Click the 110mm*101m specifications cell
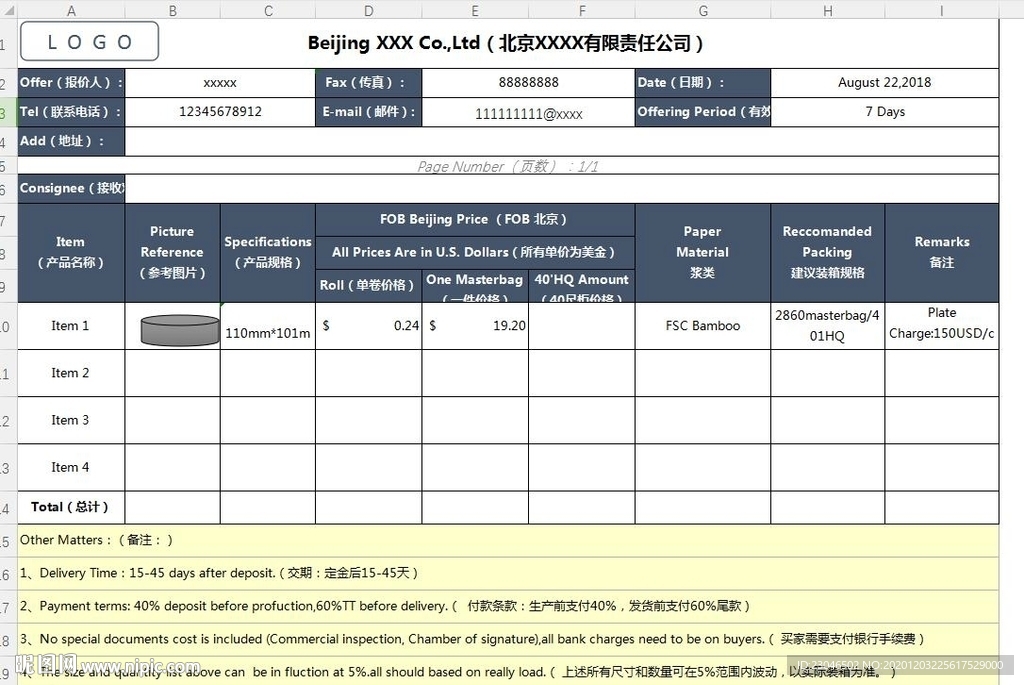Image resolution: width=1024 pixels, height=685 pixels. (x=267, y=333)
